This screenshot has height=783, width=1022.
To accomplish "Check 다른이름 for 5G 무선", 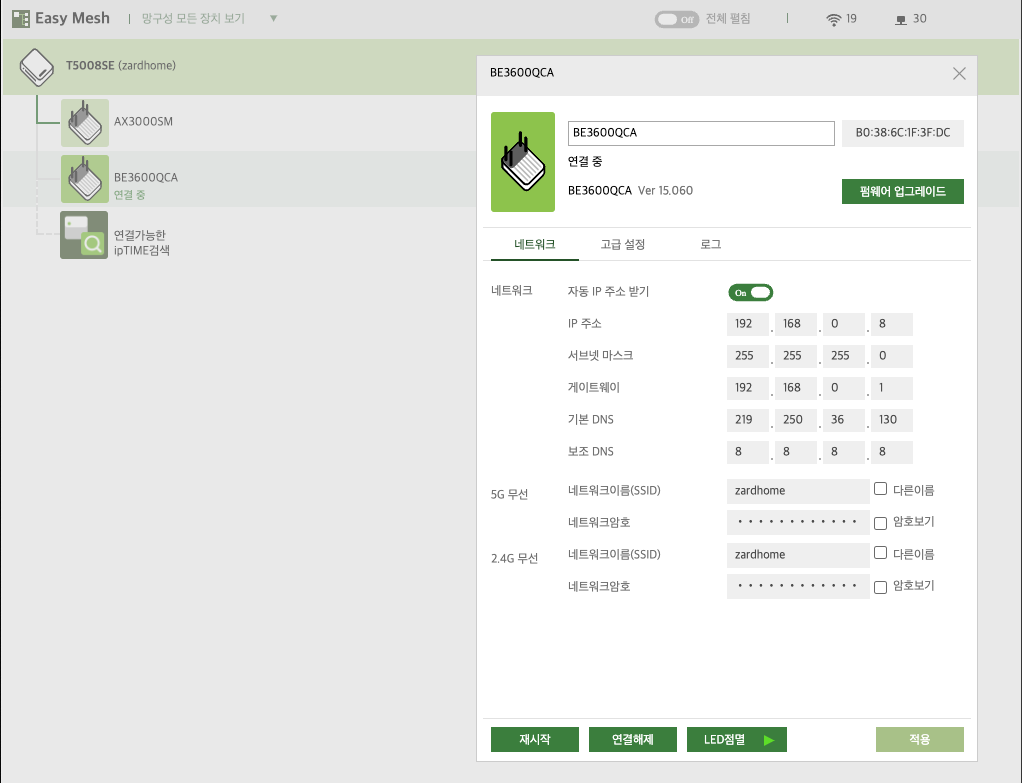I will (881, 489).
